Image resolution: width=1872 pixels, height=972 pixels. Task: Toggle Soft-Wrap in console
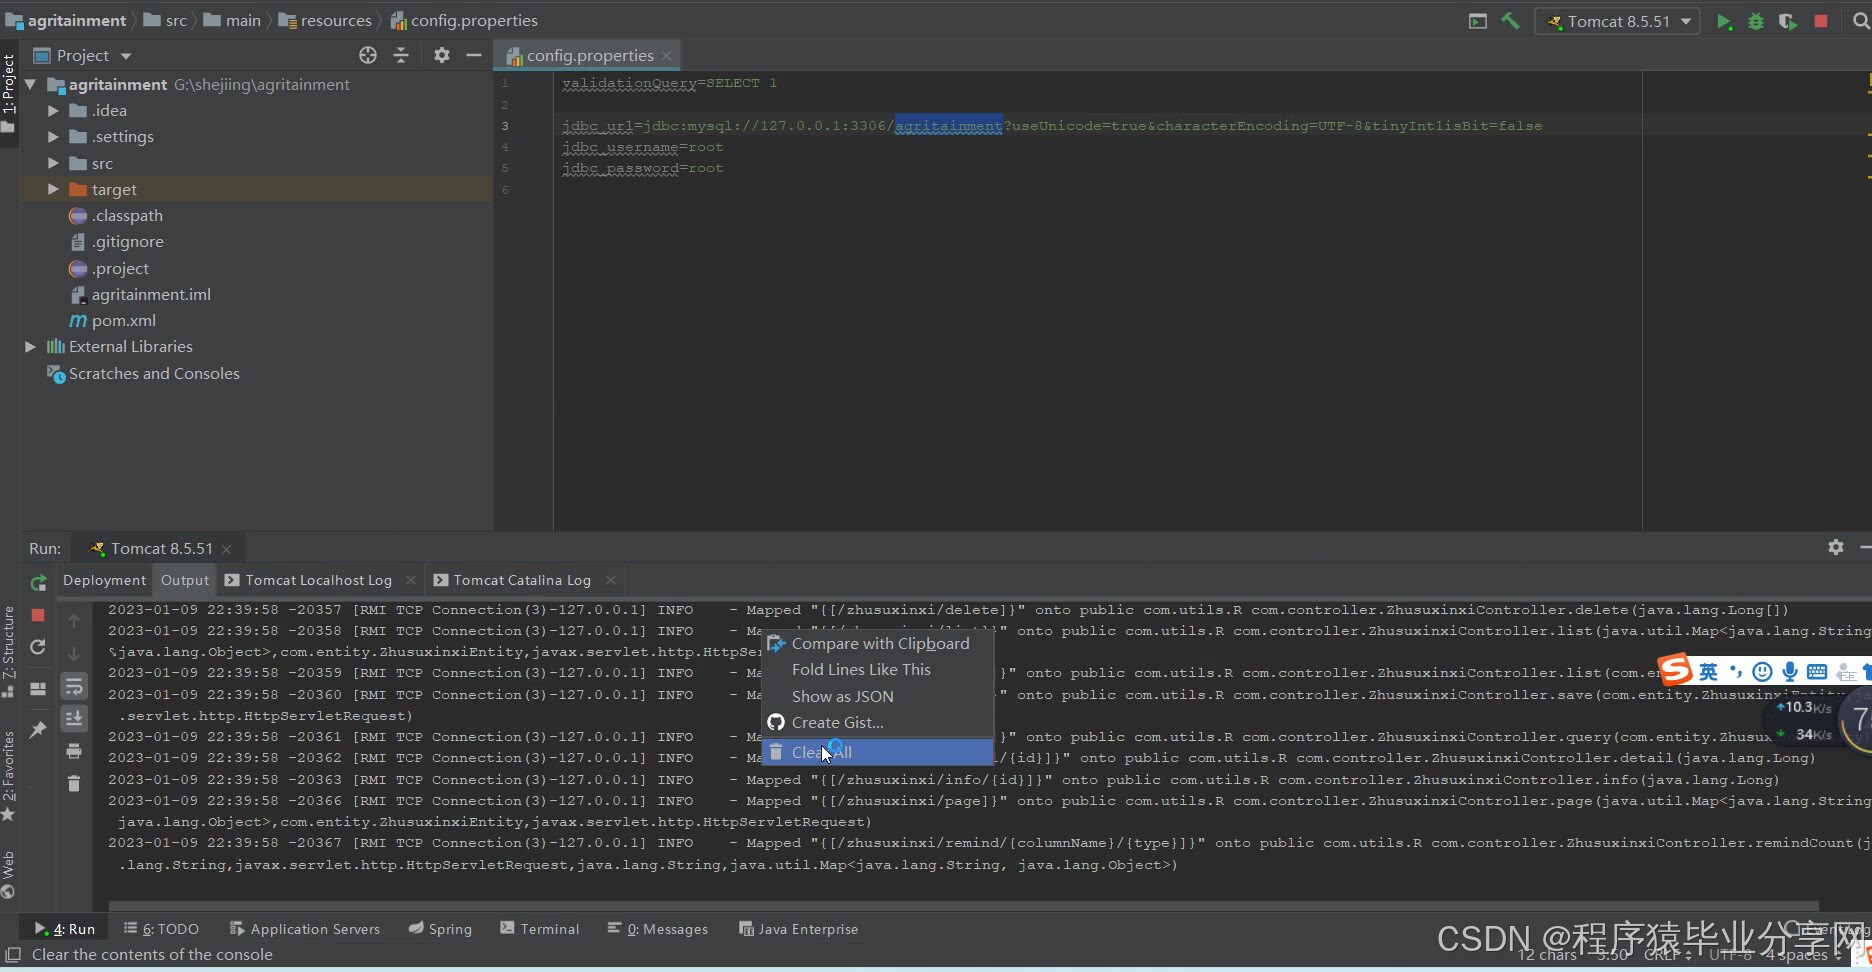point(74,686)
